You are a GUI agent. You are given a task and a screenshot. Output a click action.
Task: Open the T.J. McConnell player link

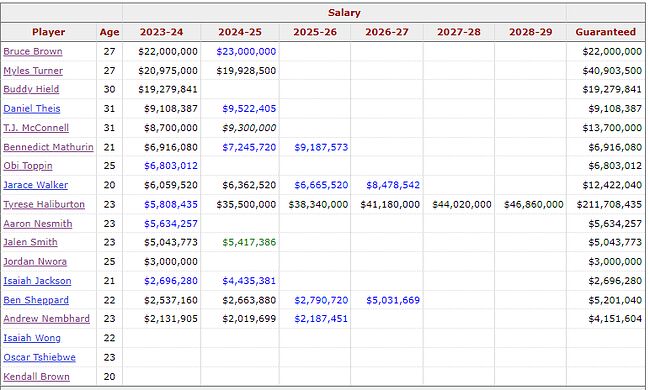pos(36,128)
